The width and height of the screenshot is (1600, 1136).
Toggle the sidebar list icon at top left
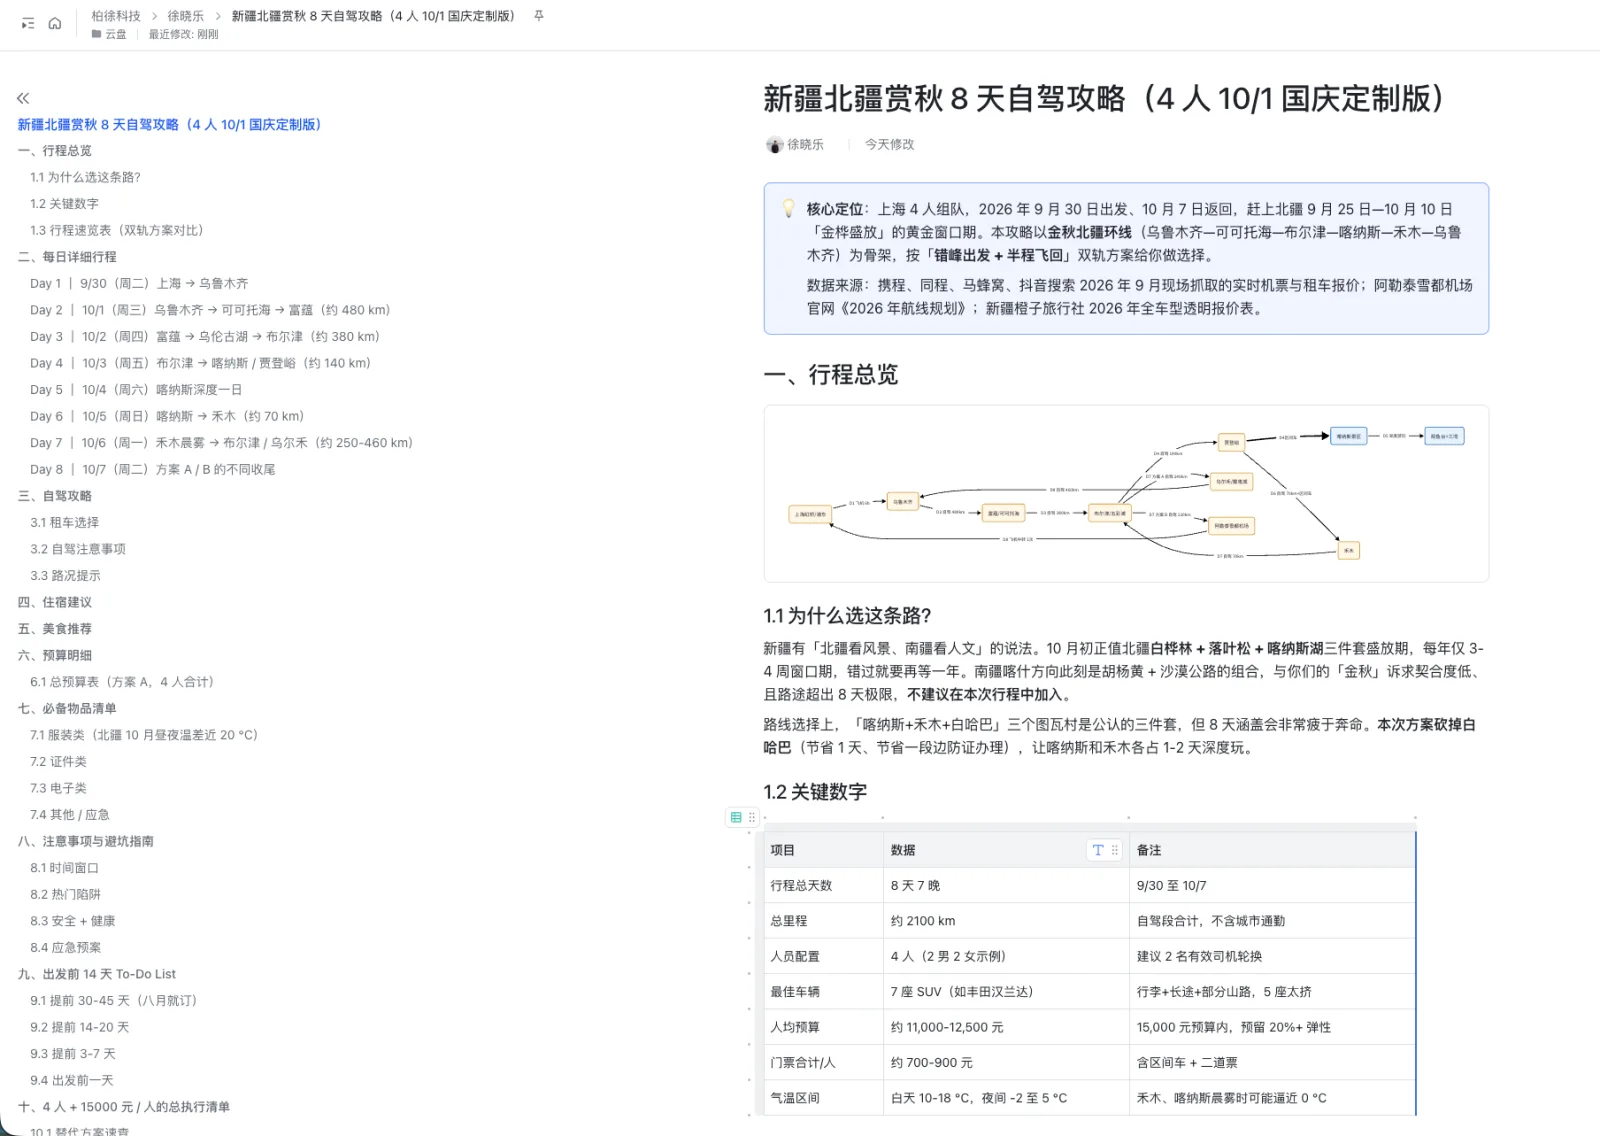[28, 23]
